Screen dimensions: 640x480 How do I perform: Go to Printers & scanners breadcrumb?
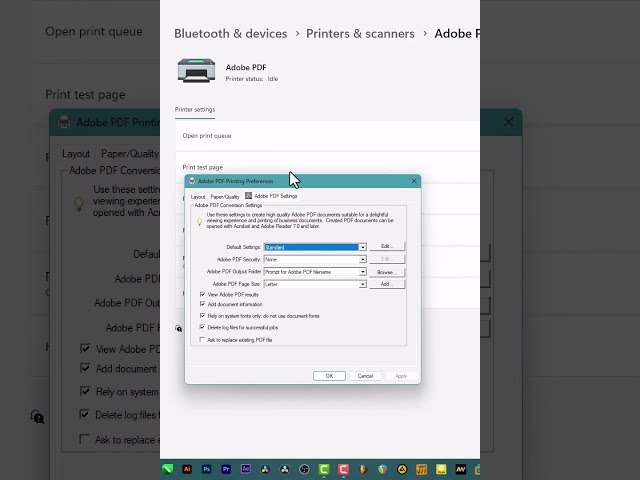360,33
